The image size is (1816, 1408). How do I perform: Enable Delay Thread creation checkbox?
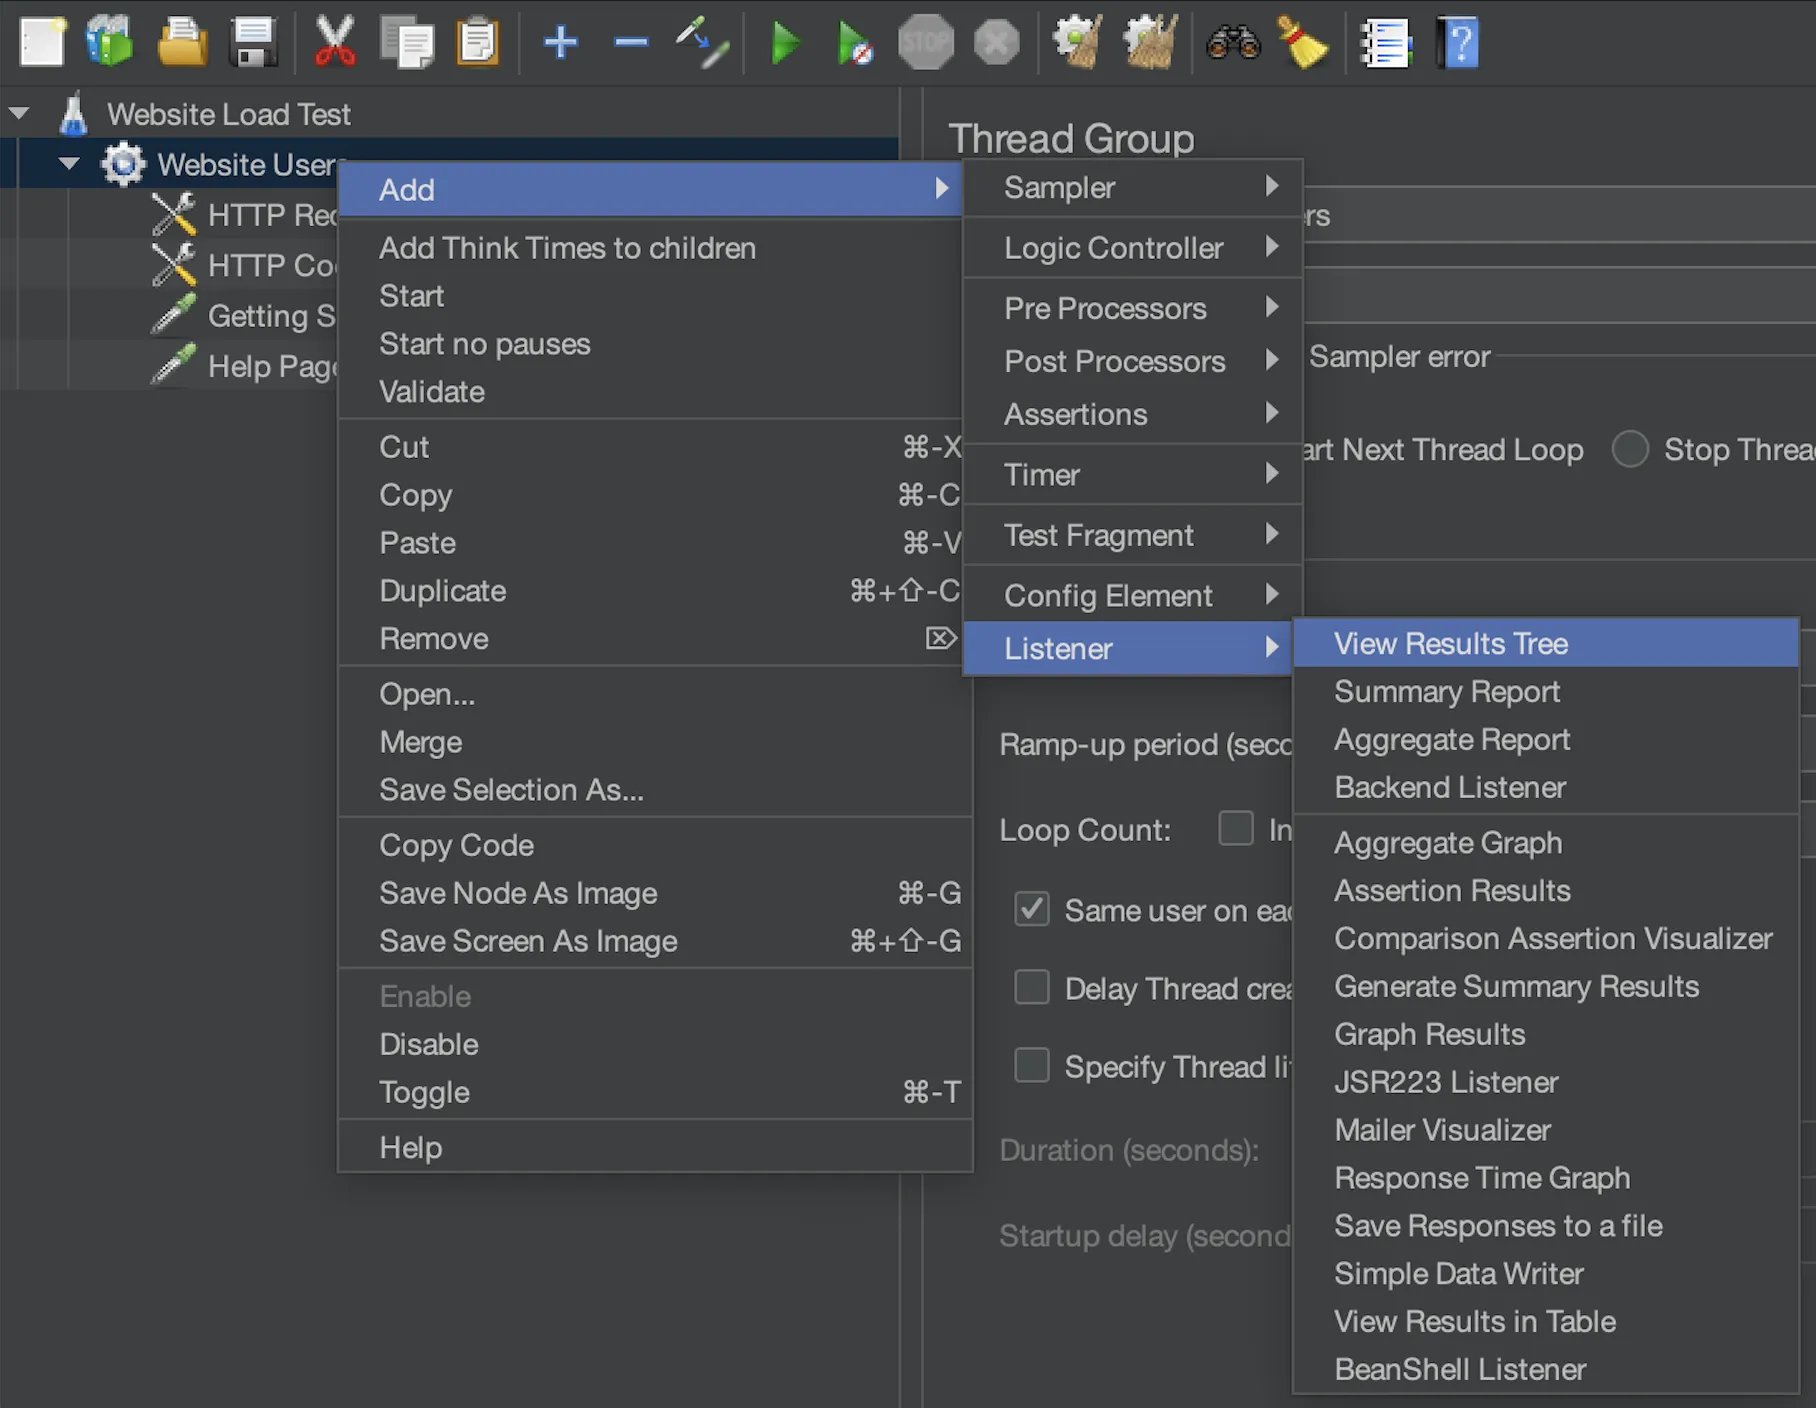[1032, 988]
